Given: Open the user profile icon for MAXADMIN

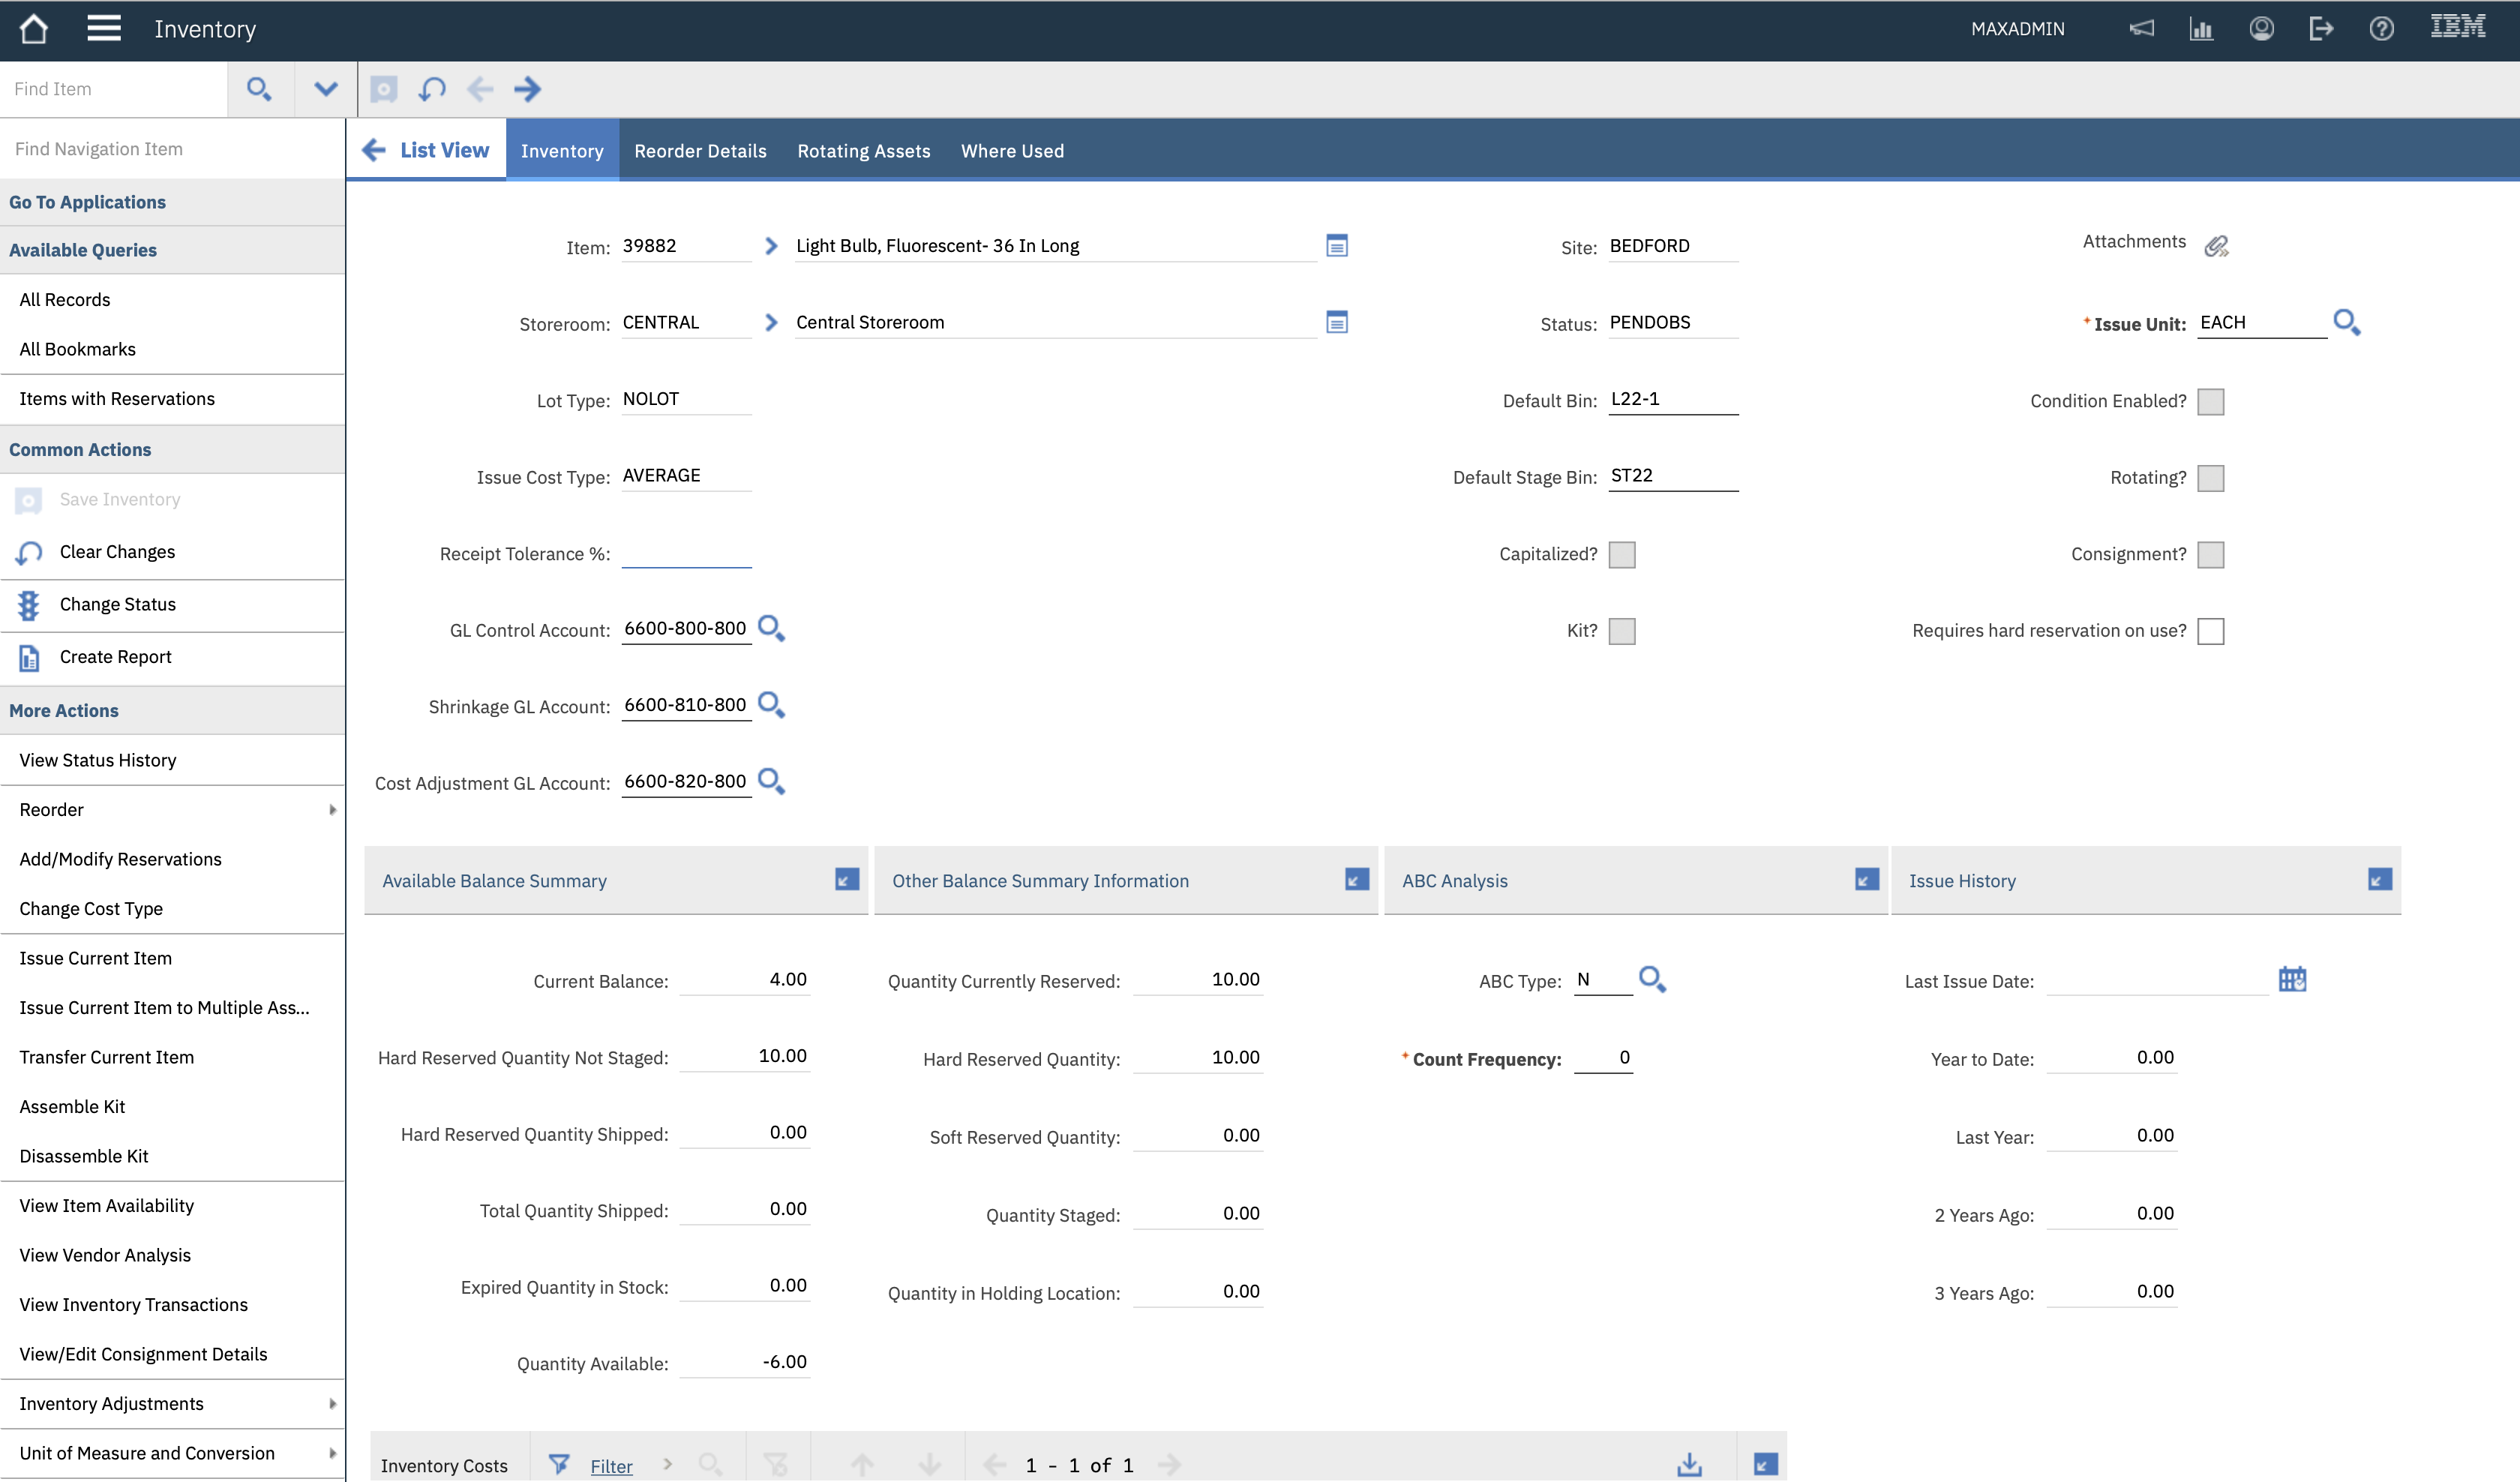Looking at the screenshot, I should click(2261, 28).
